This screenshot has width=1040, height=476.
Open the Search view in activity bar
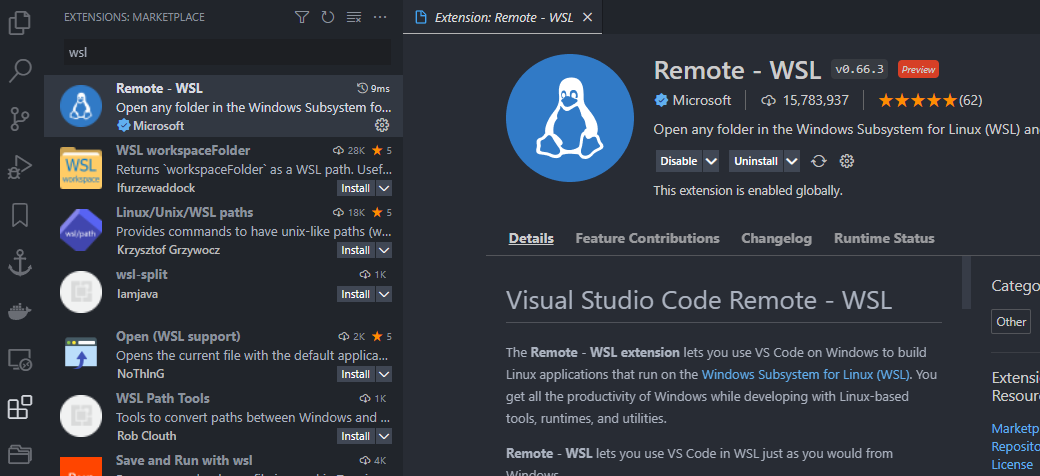tap(20, 71)
